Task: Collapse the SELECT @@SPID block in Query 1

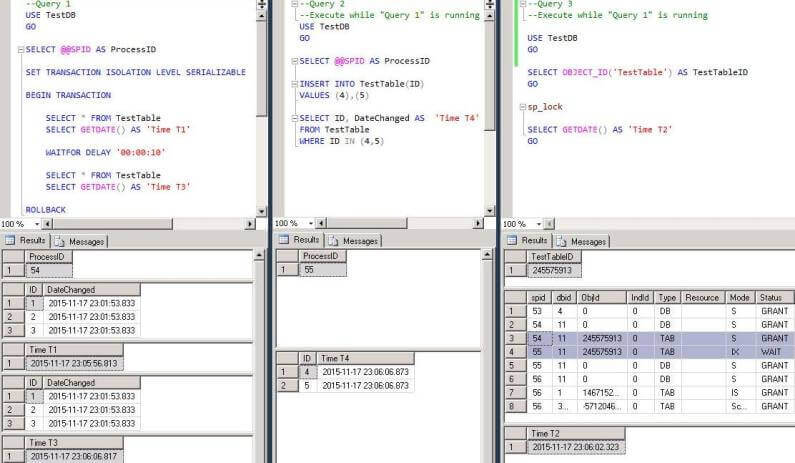Action: 21,50
